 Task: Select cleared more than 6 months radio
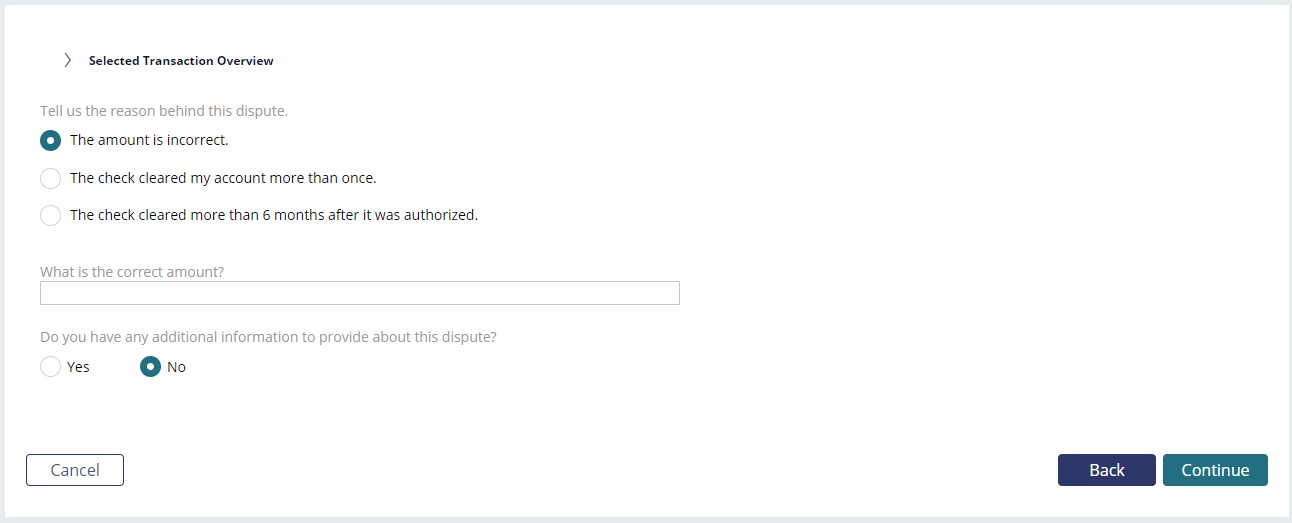pos(50,215)
